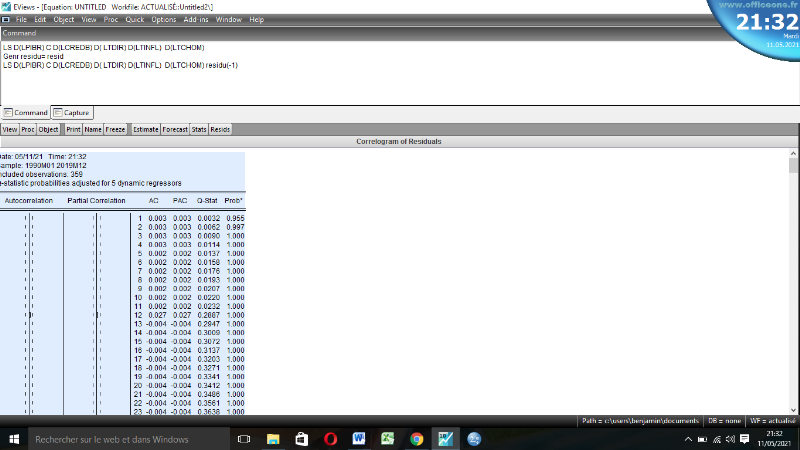Click the Print button
800x450 pixels.
(73, 130)
